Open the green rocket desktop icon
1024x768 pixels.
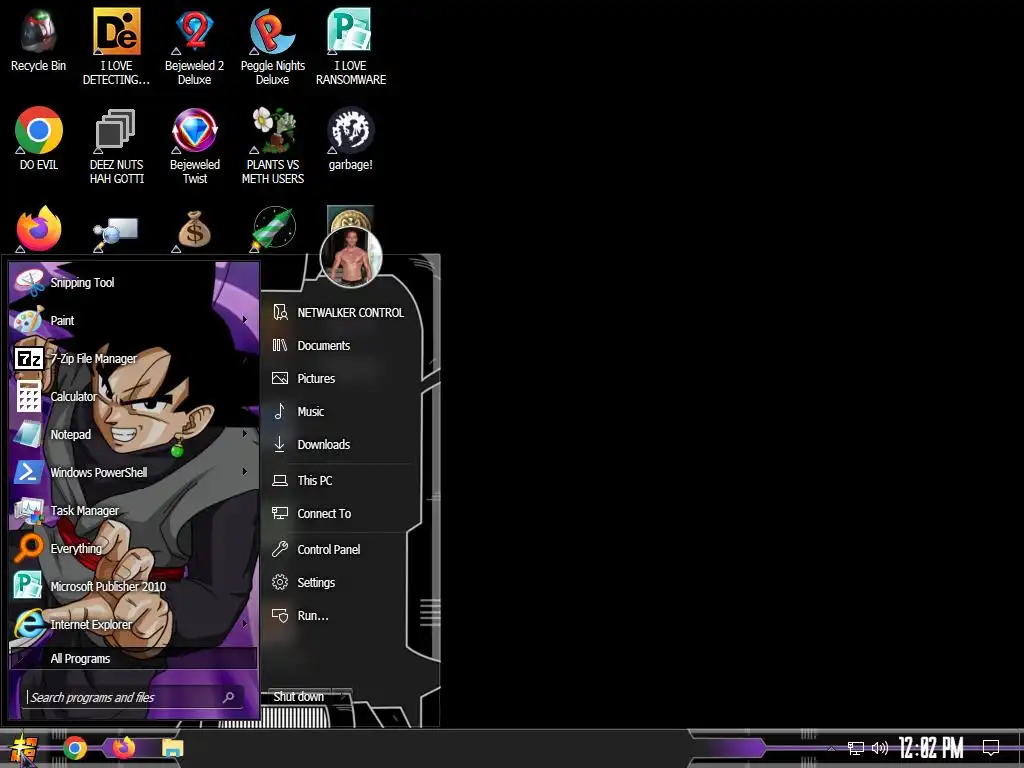pos(274,229)
